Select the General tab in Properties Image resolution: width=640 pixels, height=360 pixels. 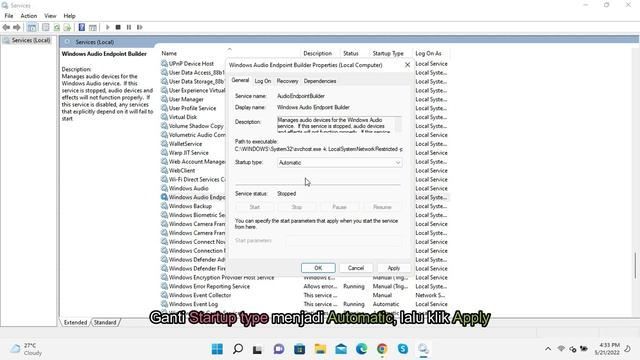point(240,80)
